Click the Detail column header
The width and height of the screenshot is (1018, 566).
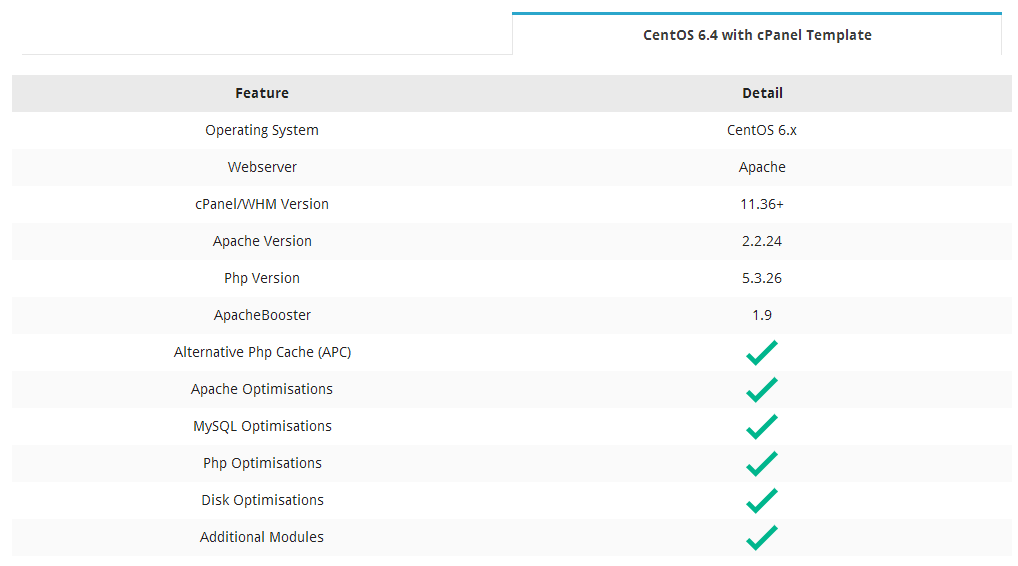click(762, 93)
